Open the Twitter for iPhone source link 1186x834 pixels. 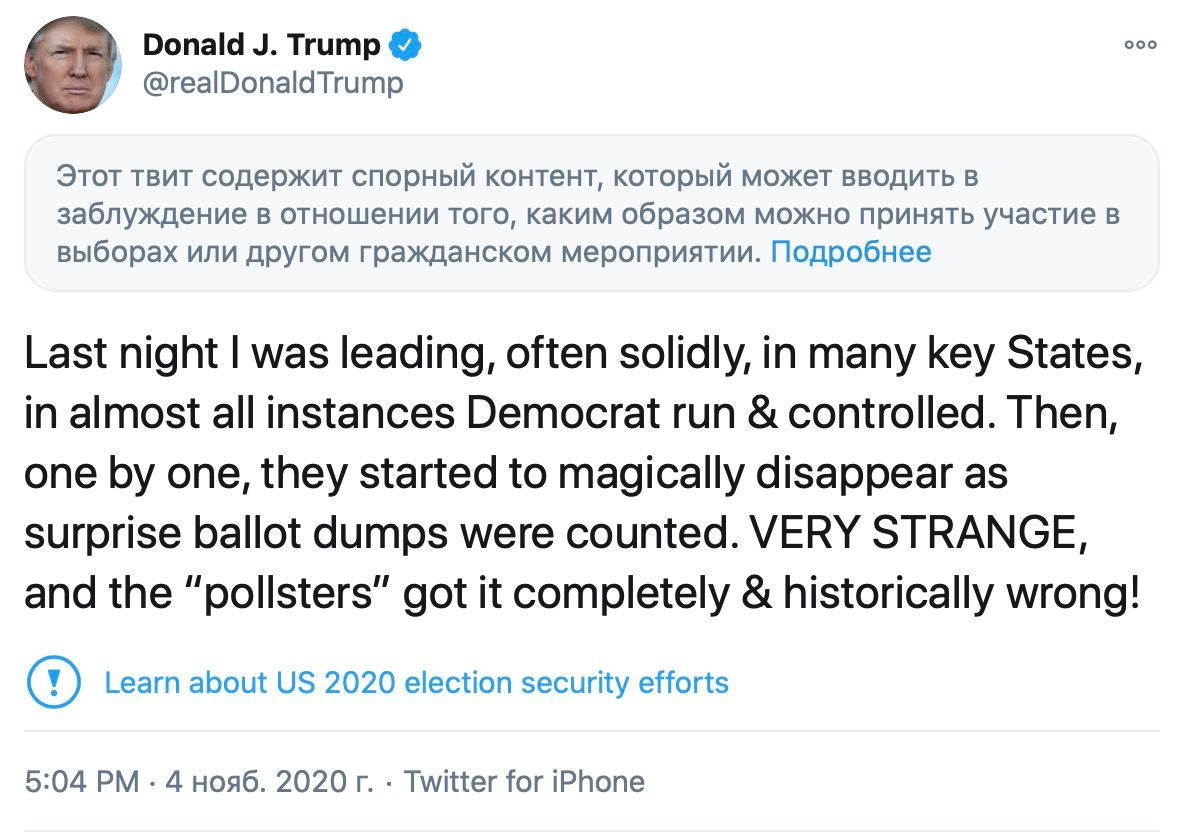524,781
